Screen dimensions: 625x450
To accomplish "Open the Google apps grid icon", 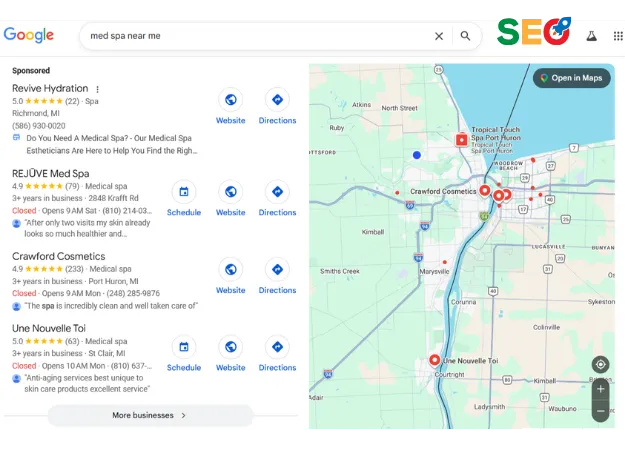I will 618,36.
